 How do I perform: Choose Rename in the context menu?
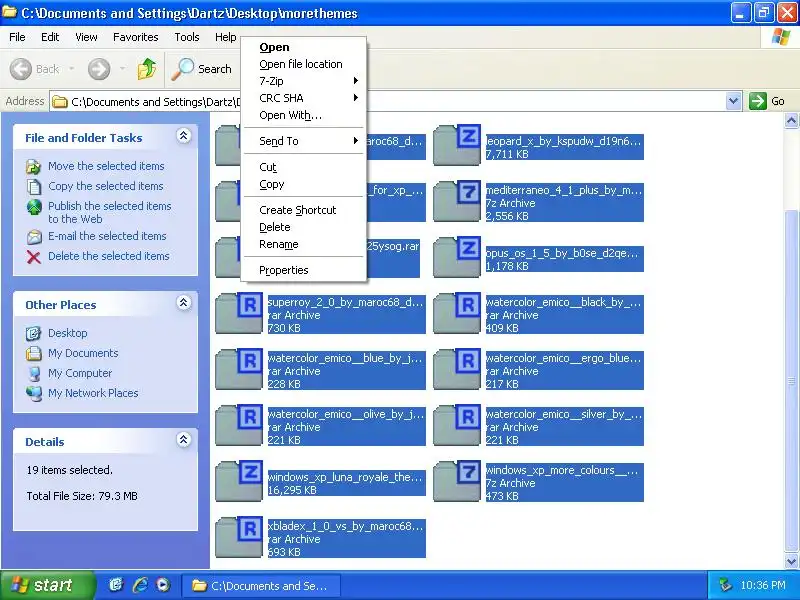coord(304,244)
